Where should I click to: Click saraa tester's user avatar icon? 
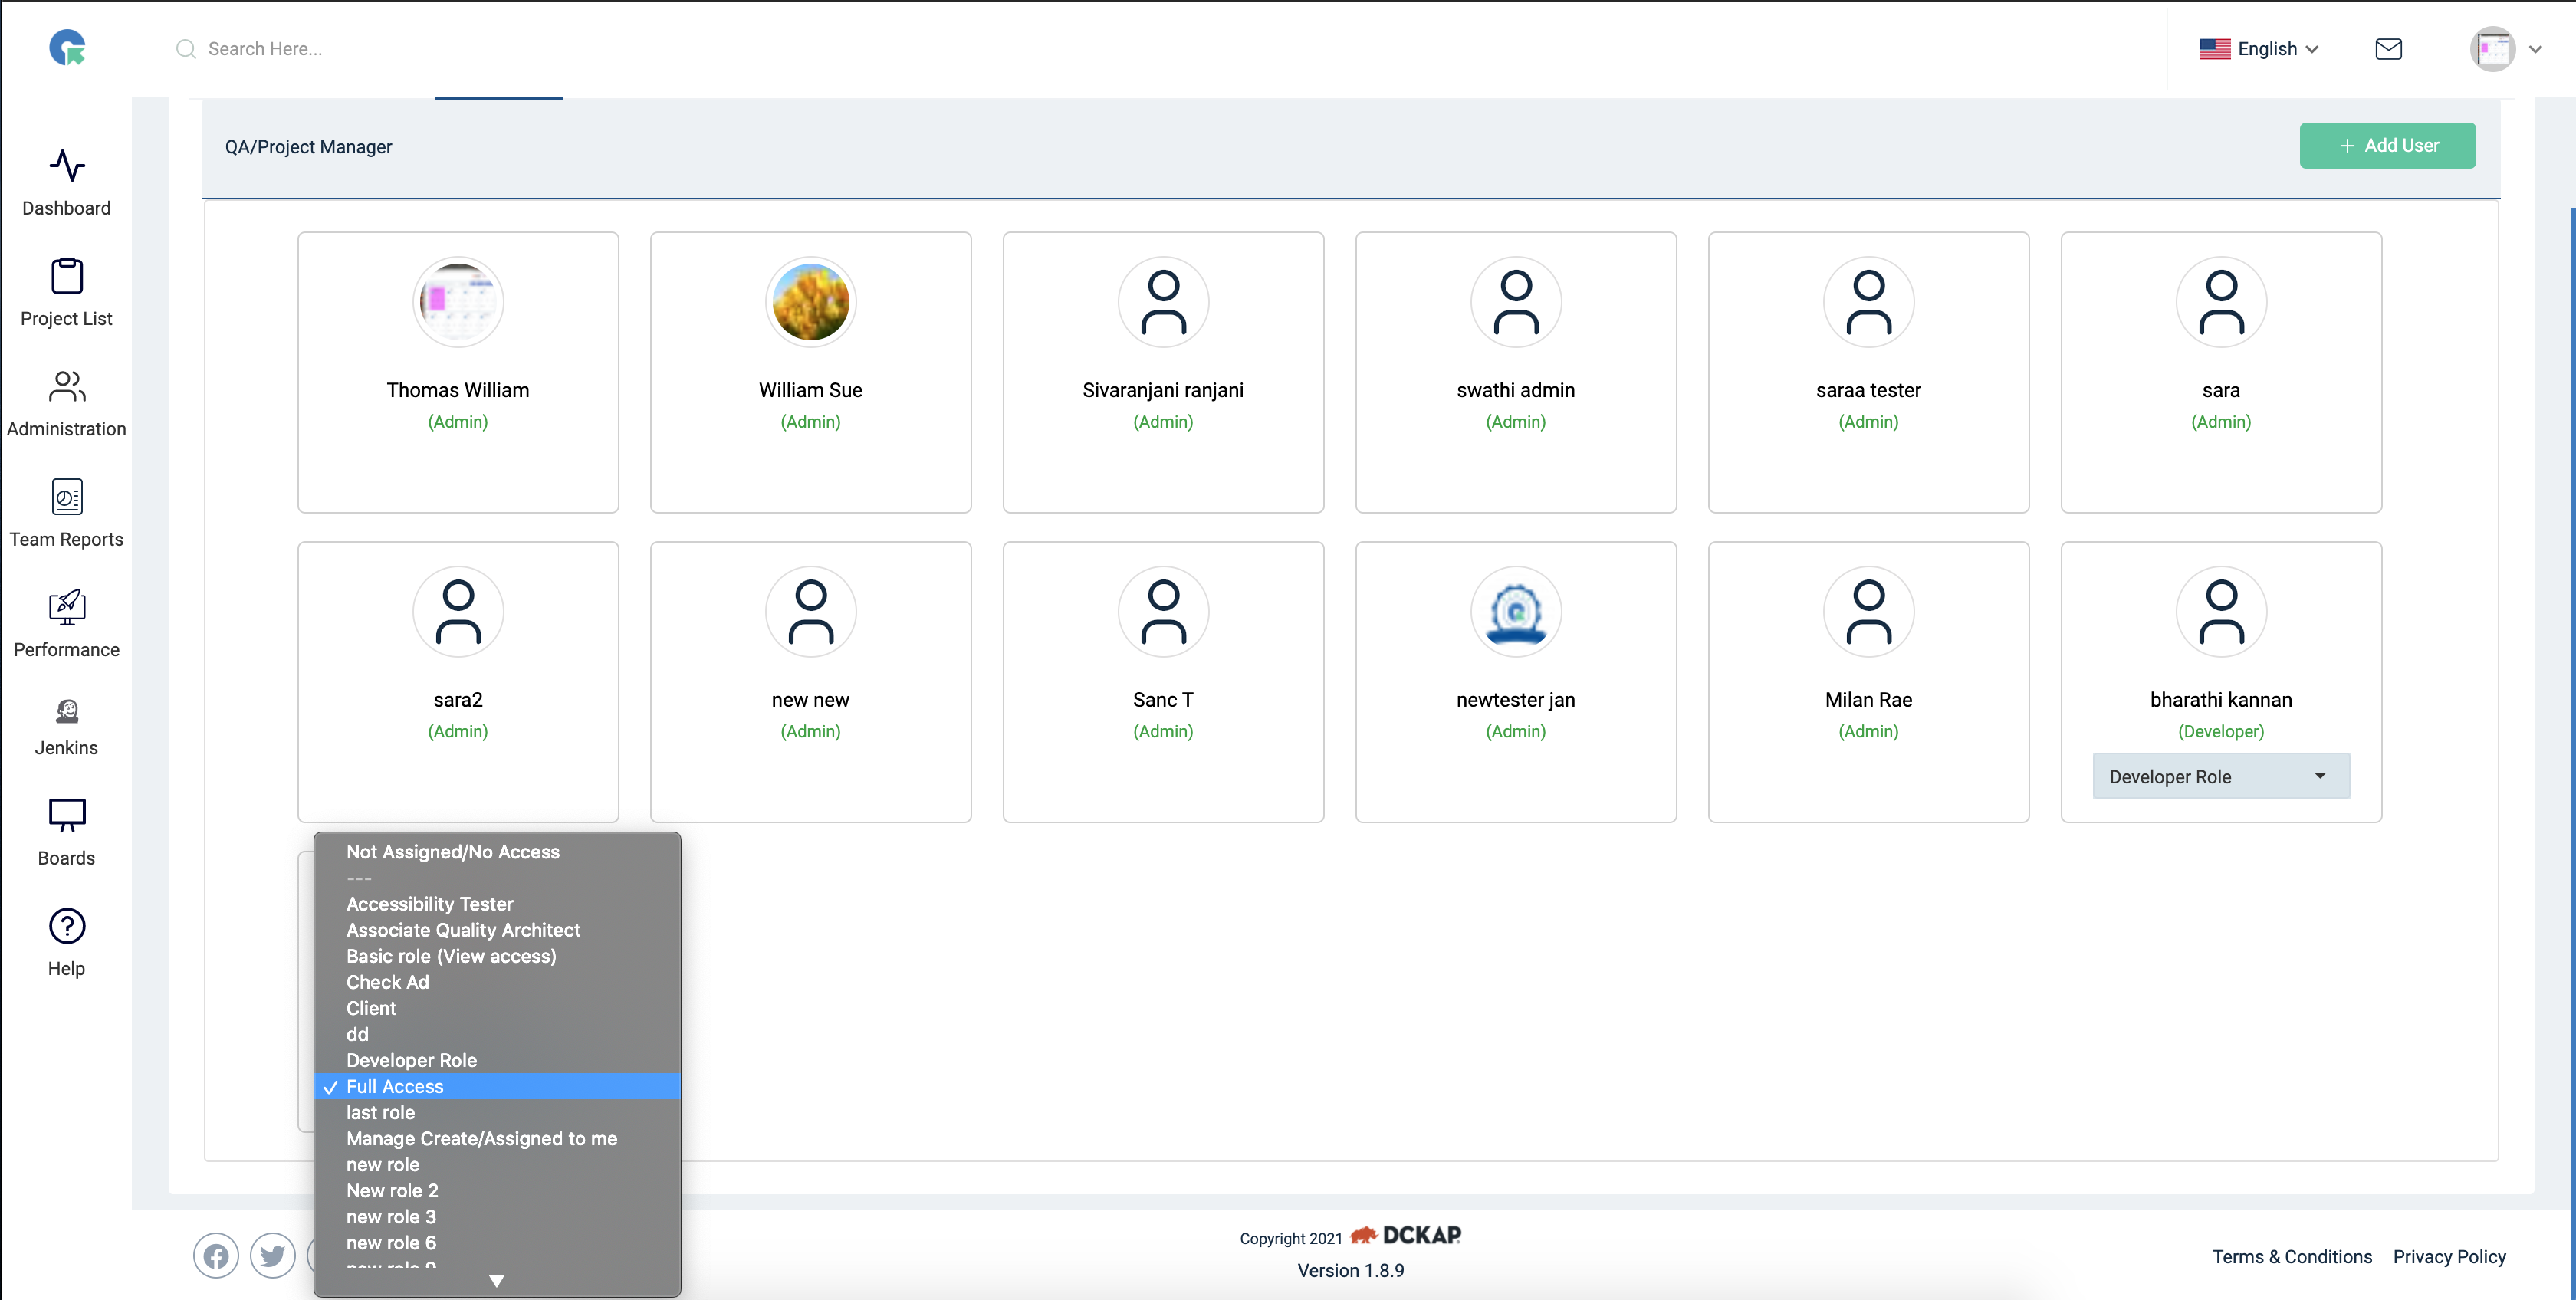1868,302
